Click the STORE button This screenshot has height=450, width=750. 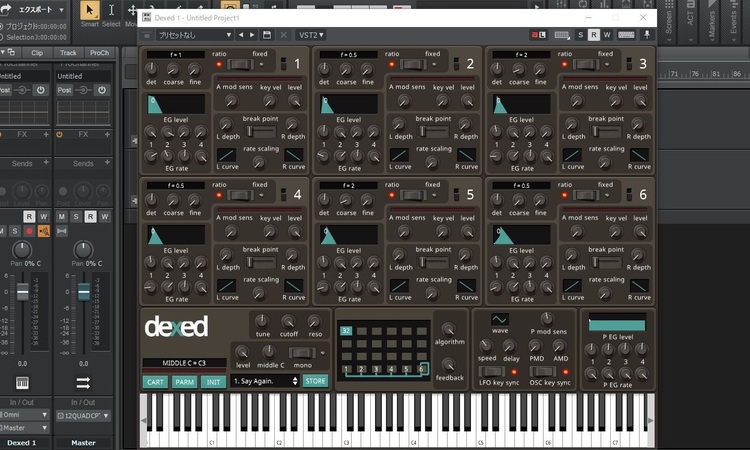click(315, 381)
